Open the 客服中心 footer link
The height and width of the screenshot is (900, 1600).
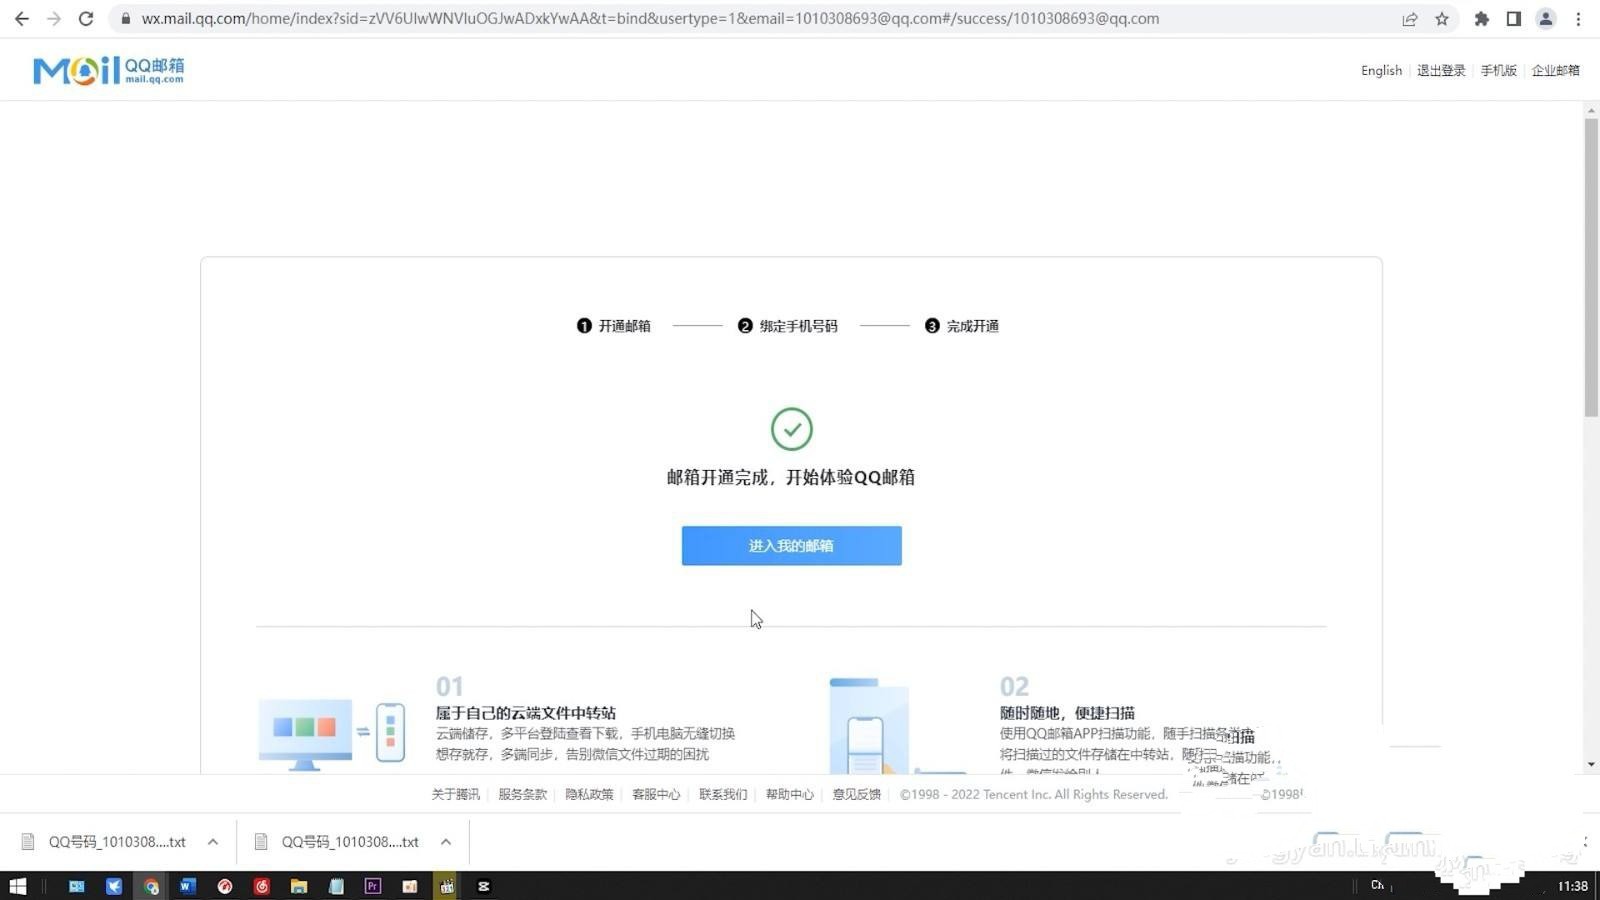[x=656, y=794]
